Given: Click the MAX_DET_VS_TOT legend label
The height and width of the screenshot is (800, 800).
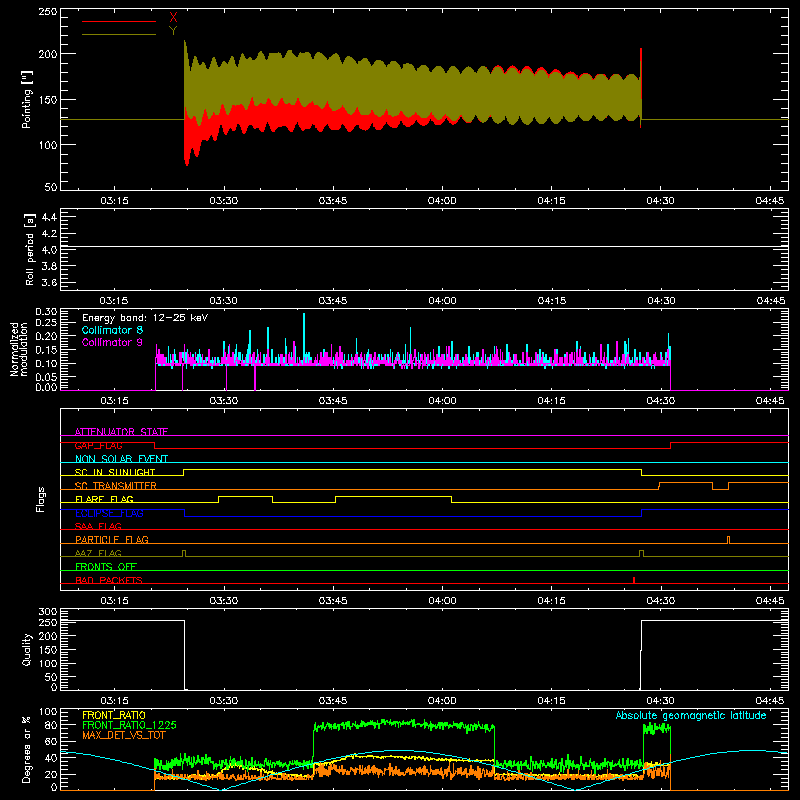Looking at the screenshot, I should [124, 735].
